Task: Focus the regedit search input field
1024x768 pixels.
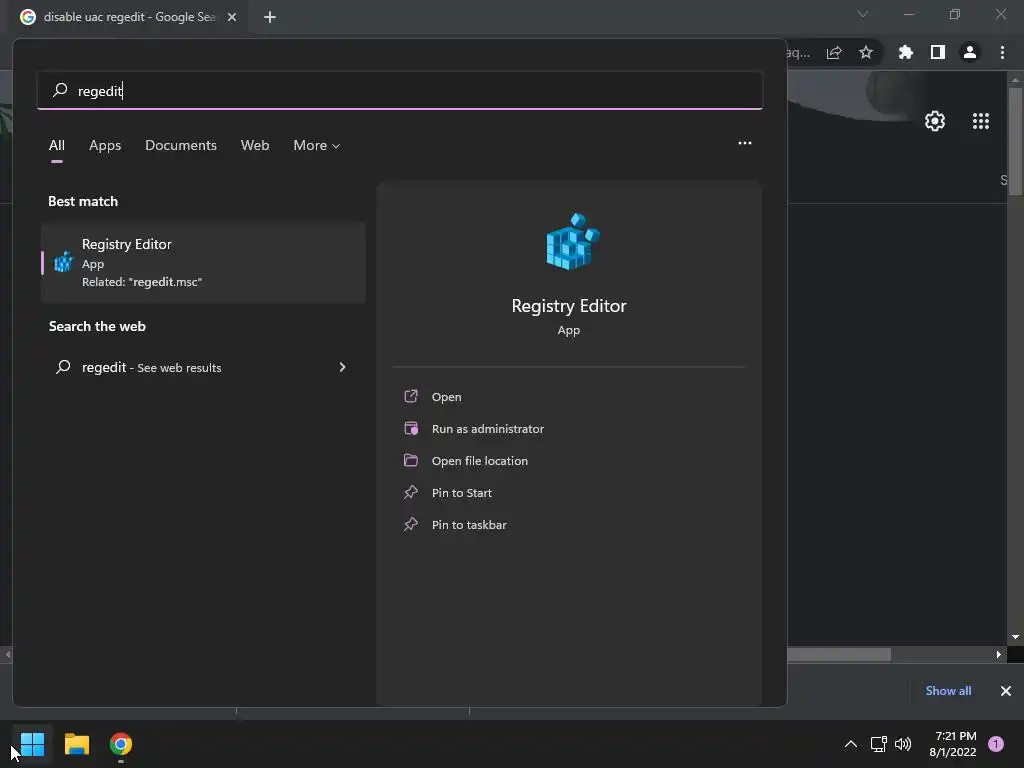Action: 400,91
